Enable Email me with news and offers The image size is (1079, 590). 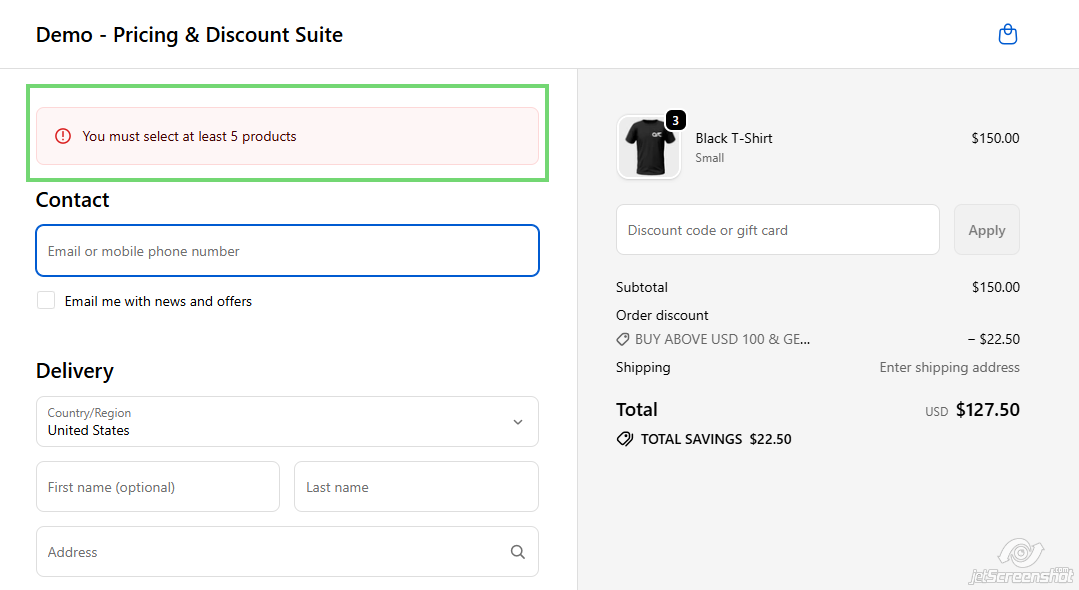click(x=46, y=300)
